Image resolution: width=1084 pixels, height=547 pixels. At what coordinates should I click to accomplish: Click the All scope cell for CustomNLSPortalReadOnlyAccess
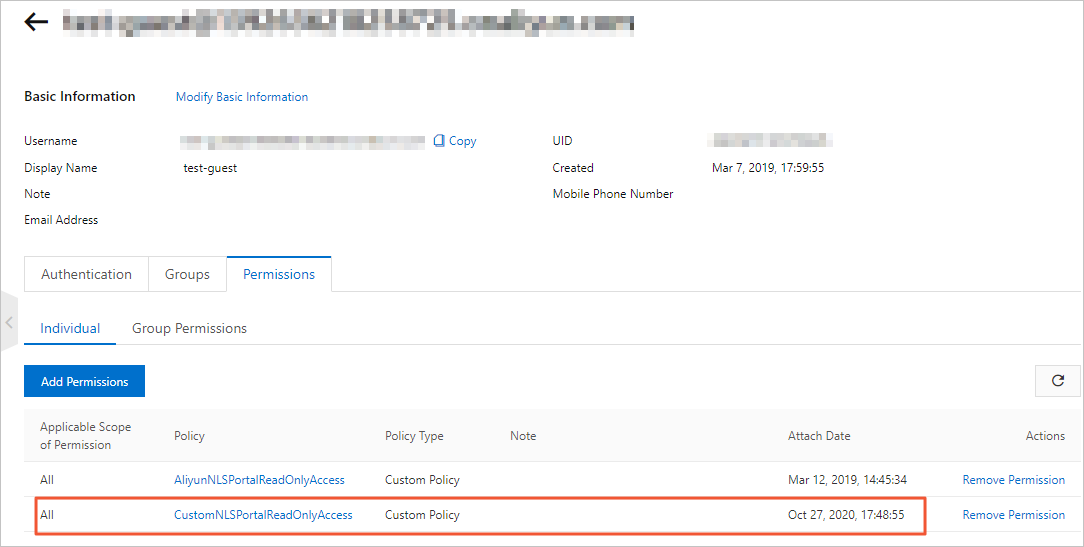tap(47, 514)
